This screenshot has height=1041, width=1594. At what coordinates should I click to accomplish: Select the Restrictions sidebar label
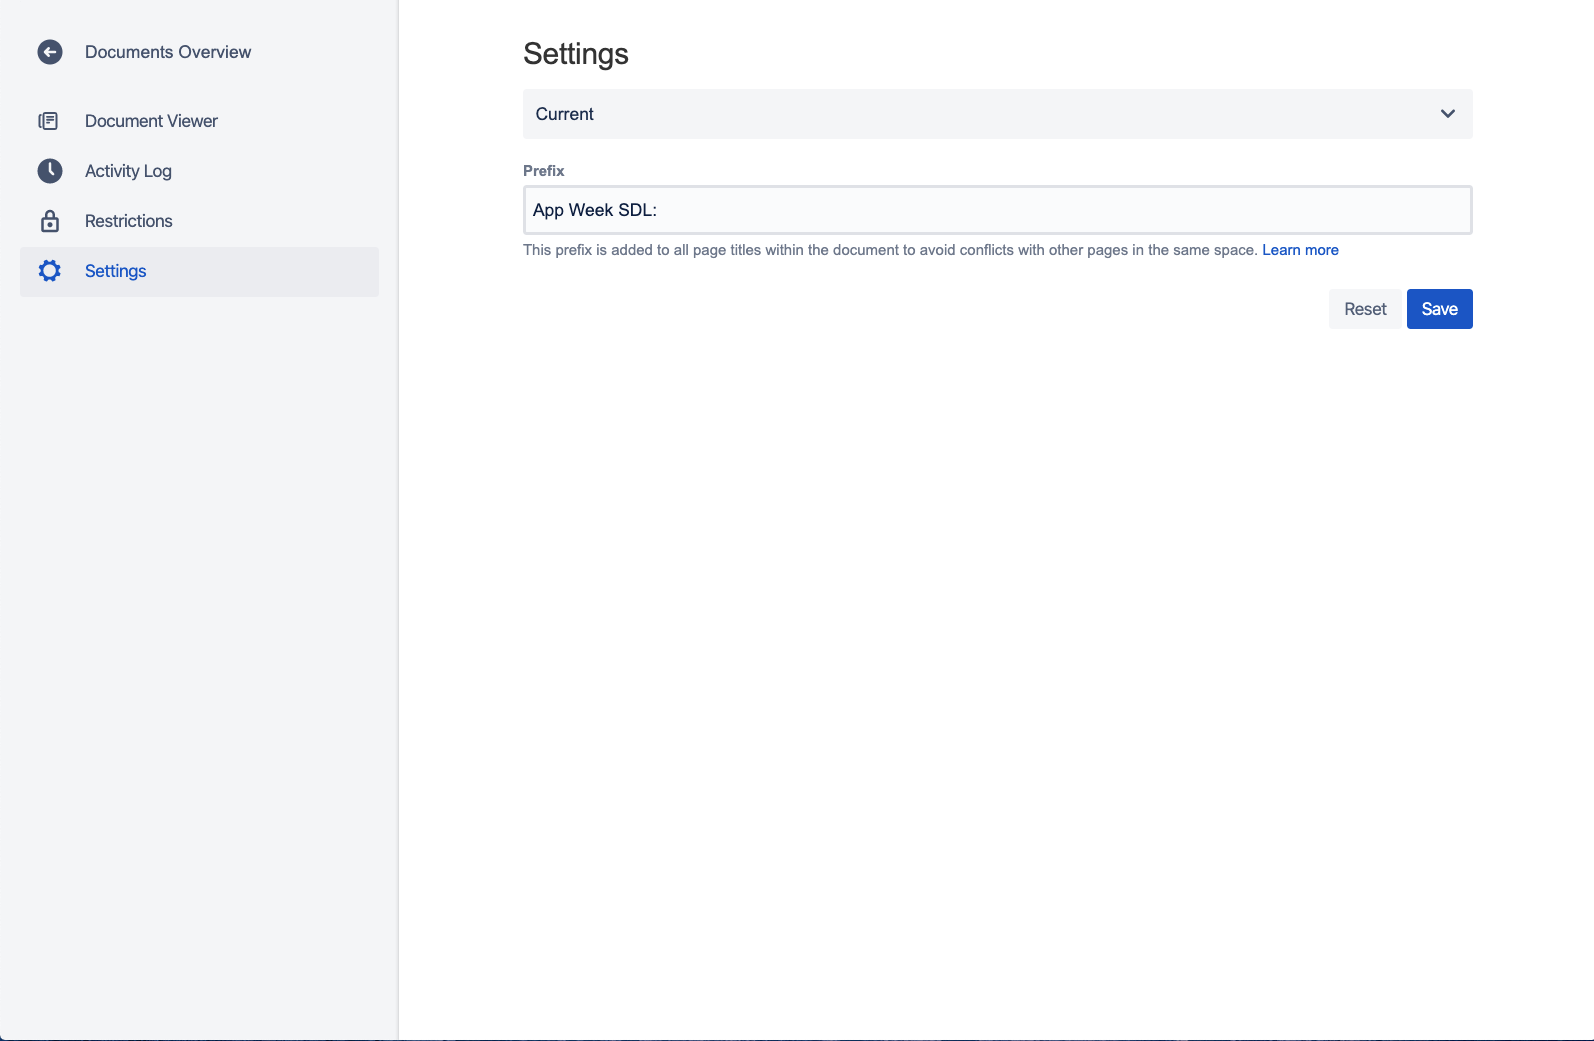(x=128, y=221)
